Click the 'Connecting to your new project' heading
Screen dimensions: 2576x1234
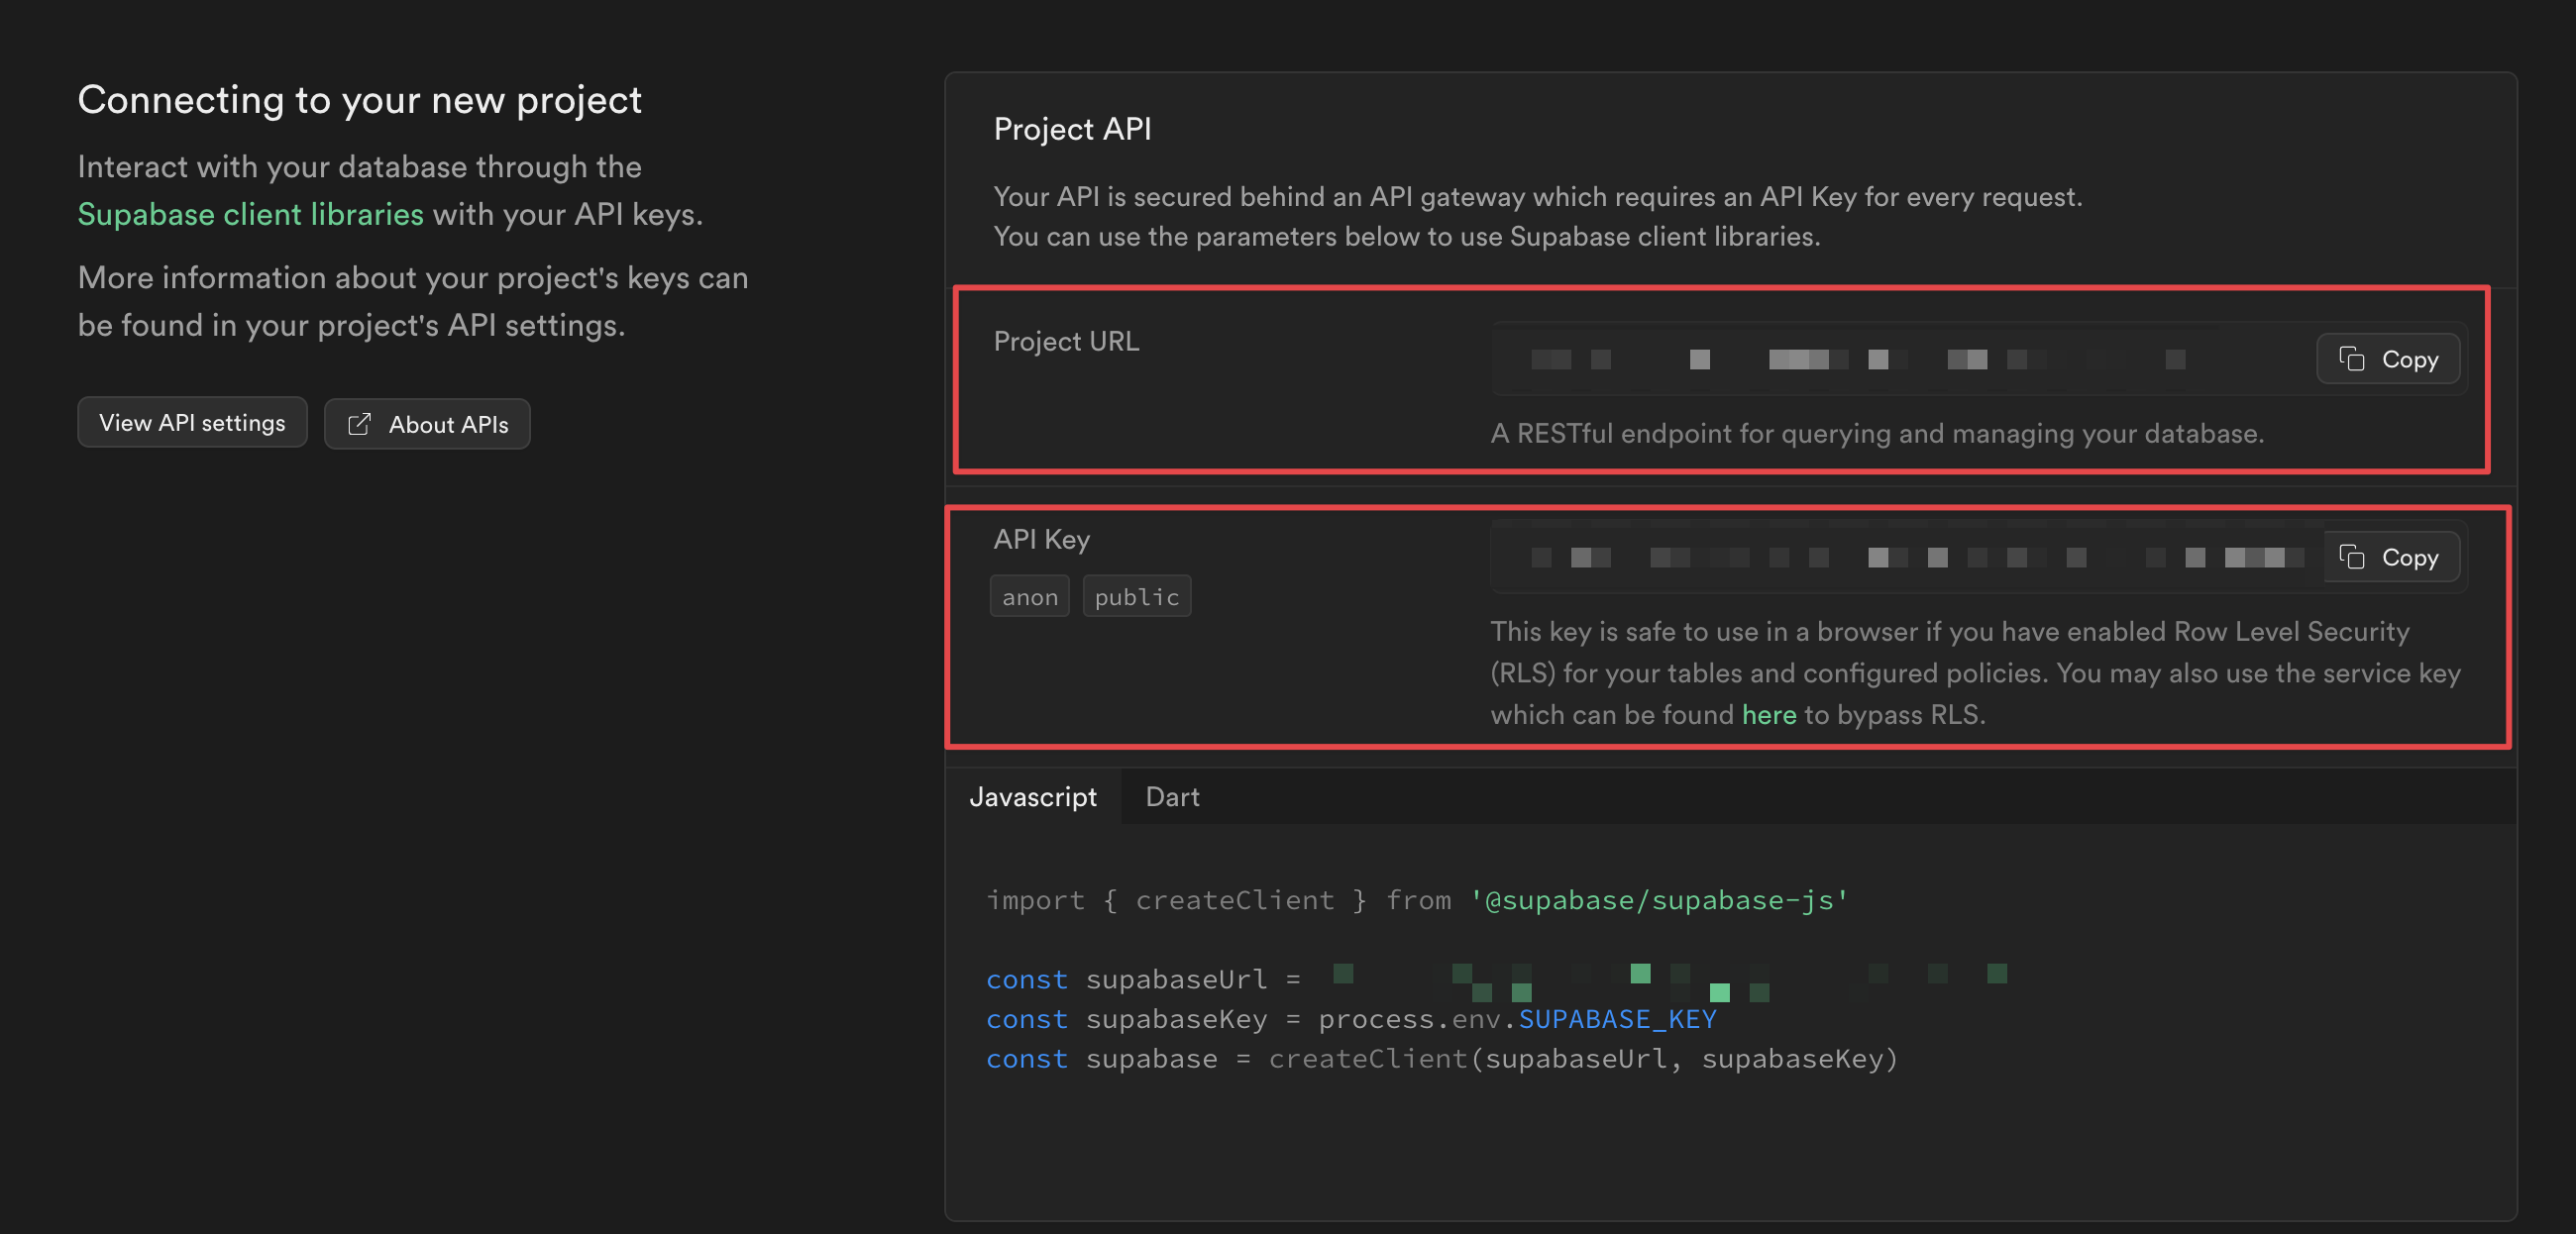359,100
